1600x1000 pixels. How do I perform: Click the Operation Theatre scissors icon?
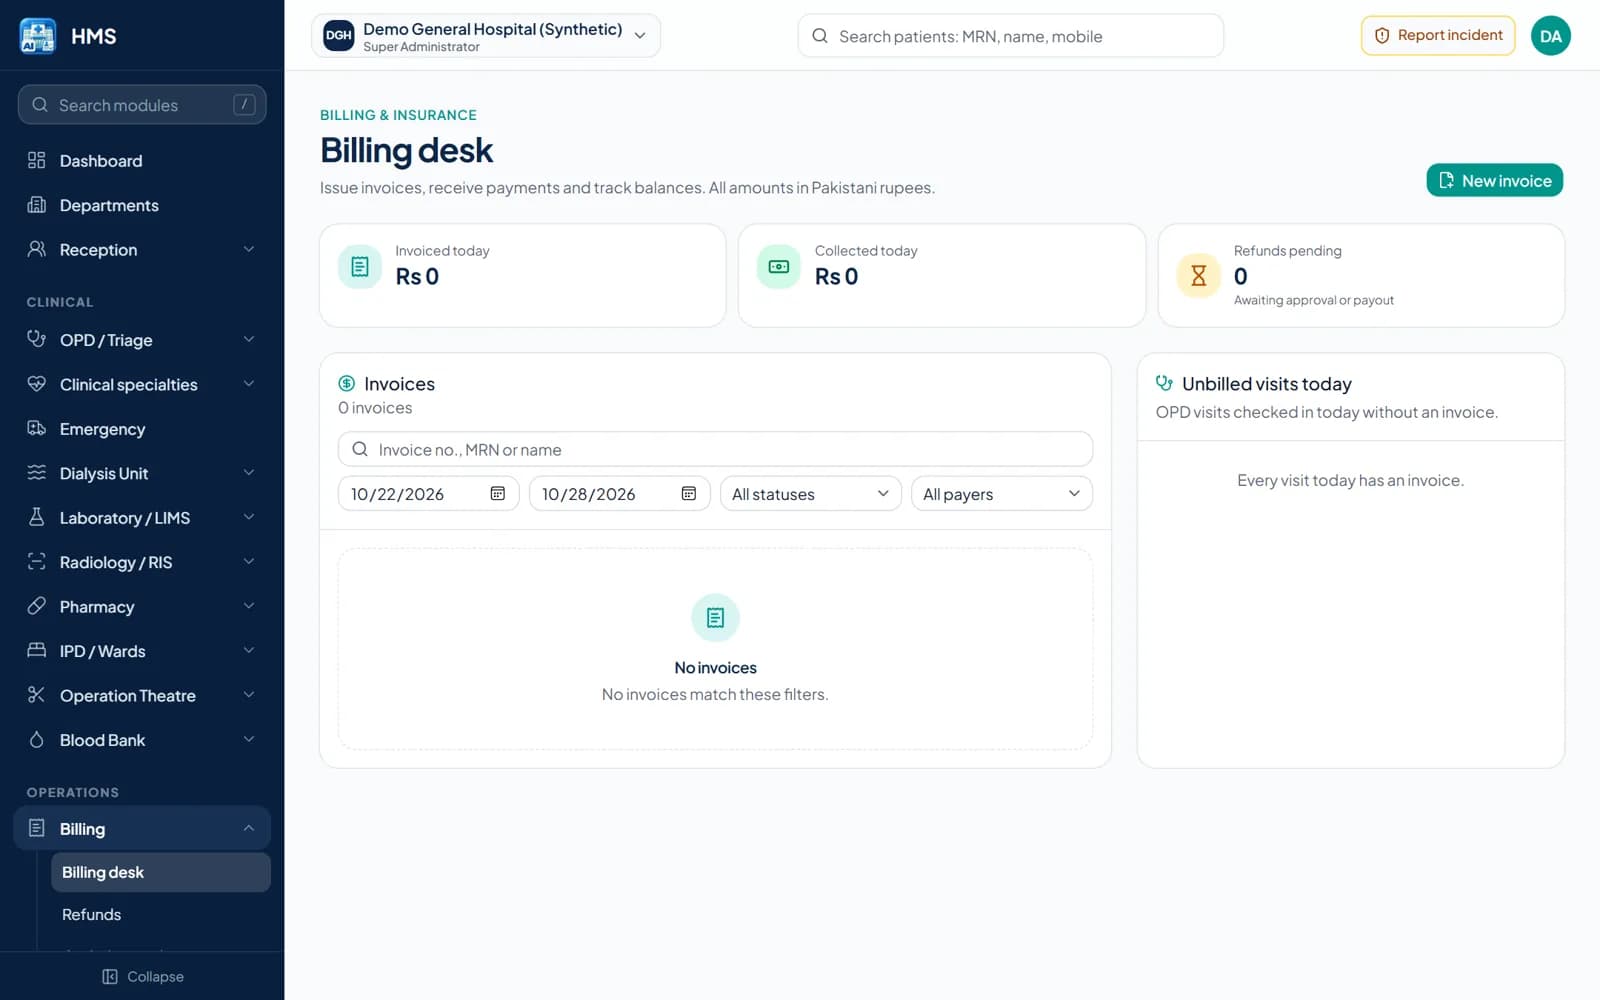pyautogui.click(x=37, y=695)
